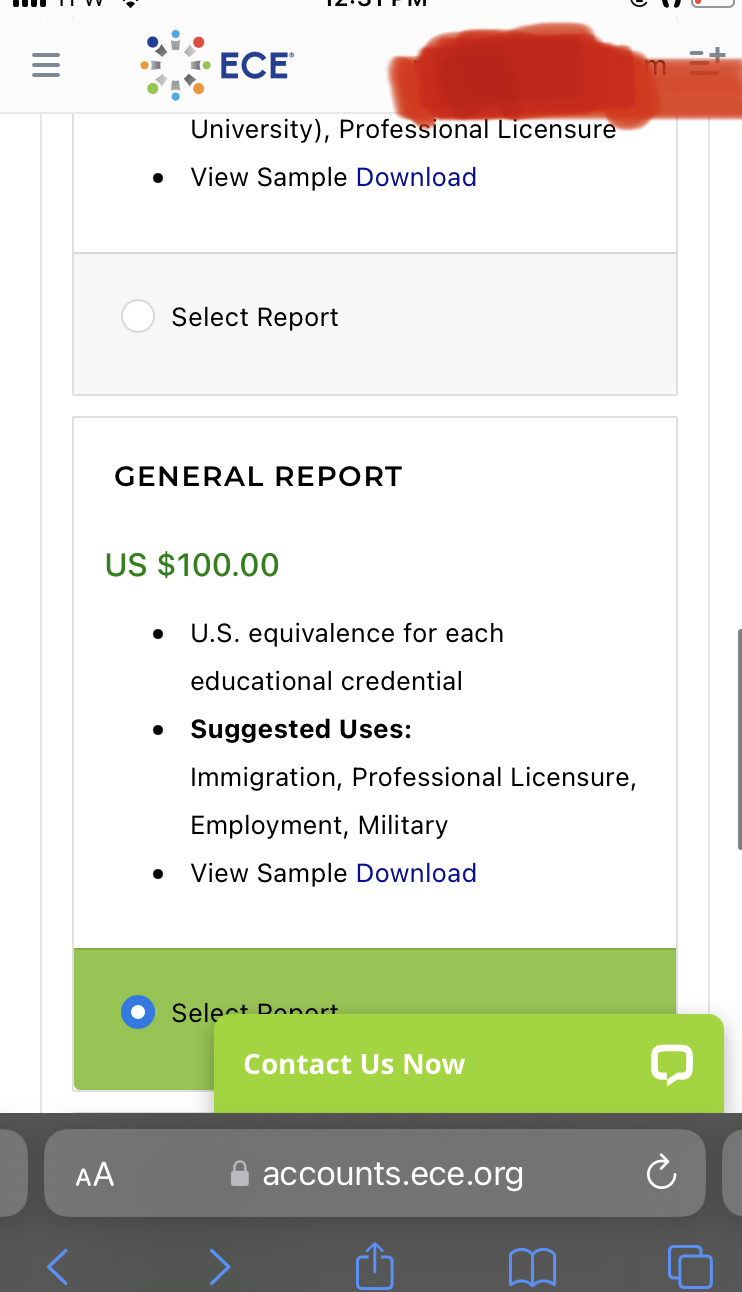Show all open Safari tabs
The width and height of the screenshot is (742, 1292).
click(690, 1267)
